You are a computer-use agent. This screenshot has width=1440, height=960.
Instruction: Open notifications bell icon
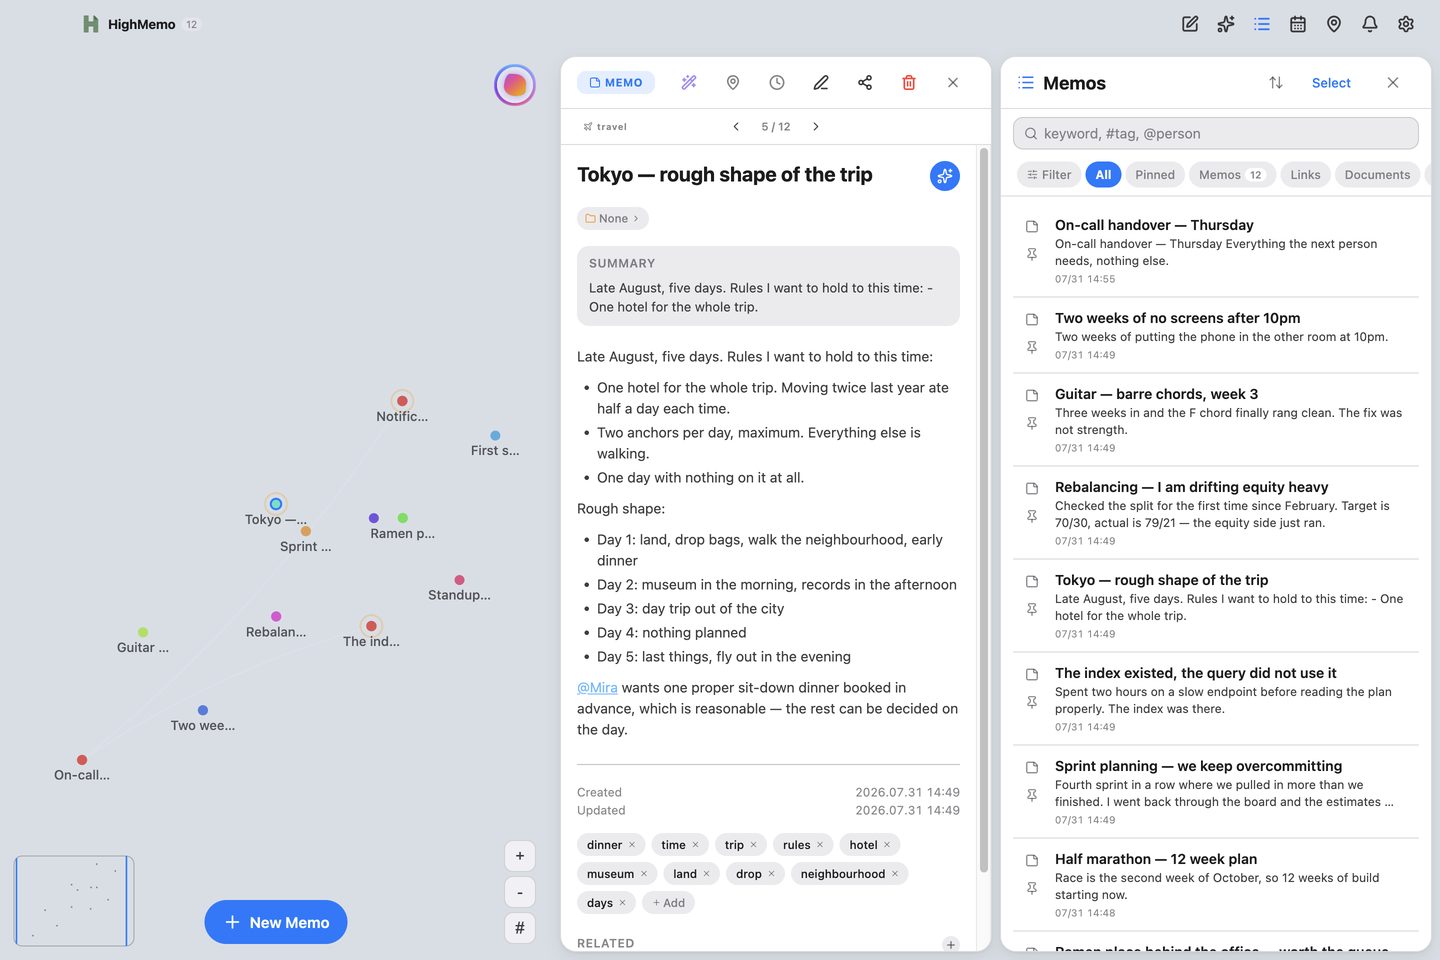click(x=1370, y=24)
